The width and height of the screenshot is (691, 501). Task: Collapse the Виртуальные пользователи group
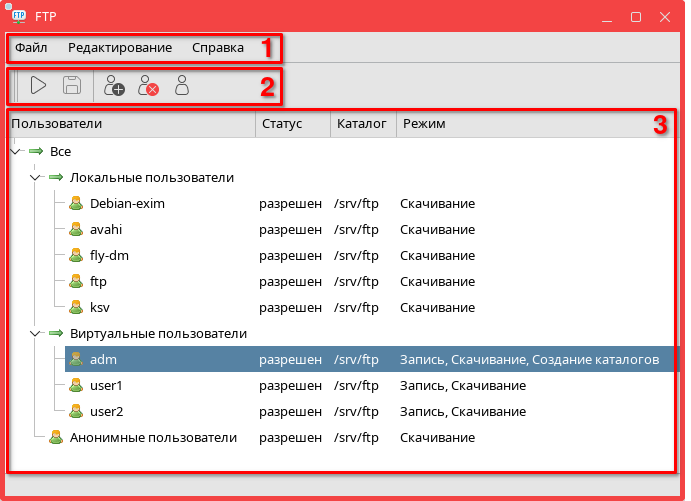(35, 334)
